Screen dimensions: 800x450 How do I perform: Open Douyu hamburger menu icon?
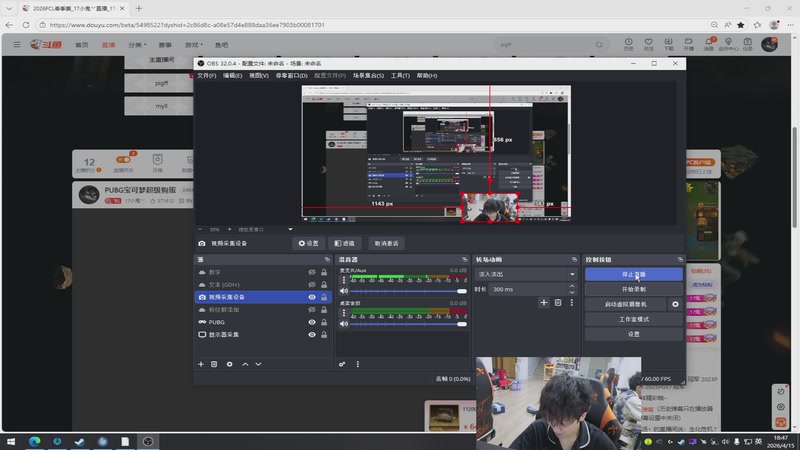[x=17, y=44]
